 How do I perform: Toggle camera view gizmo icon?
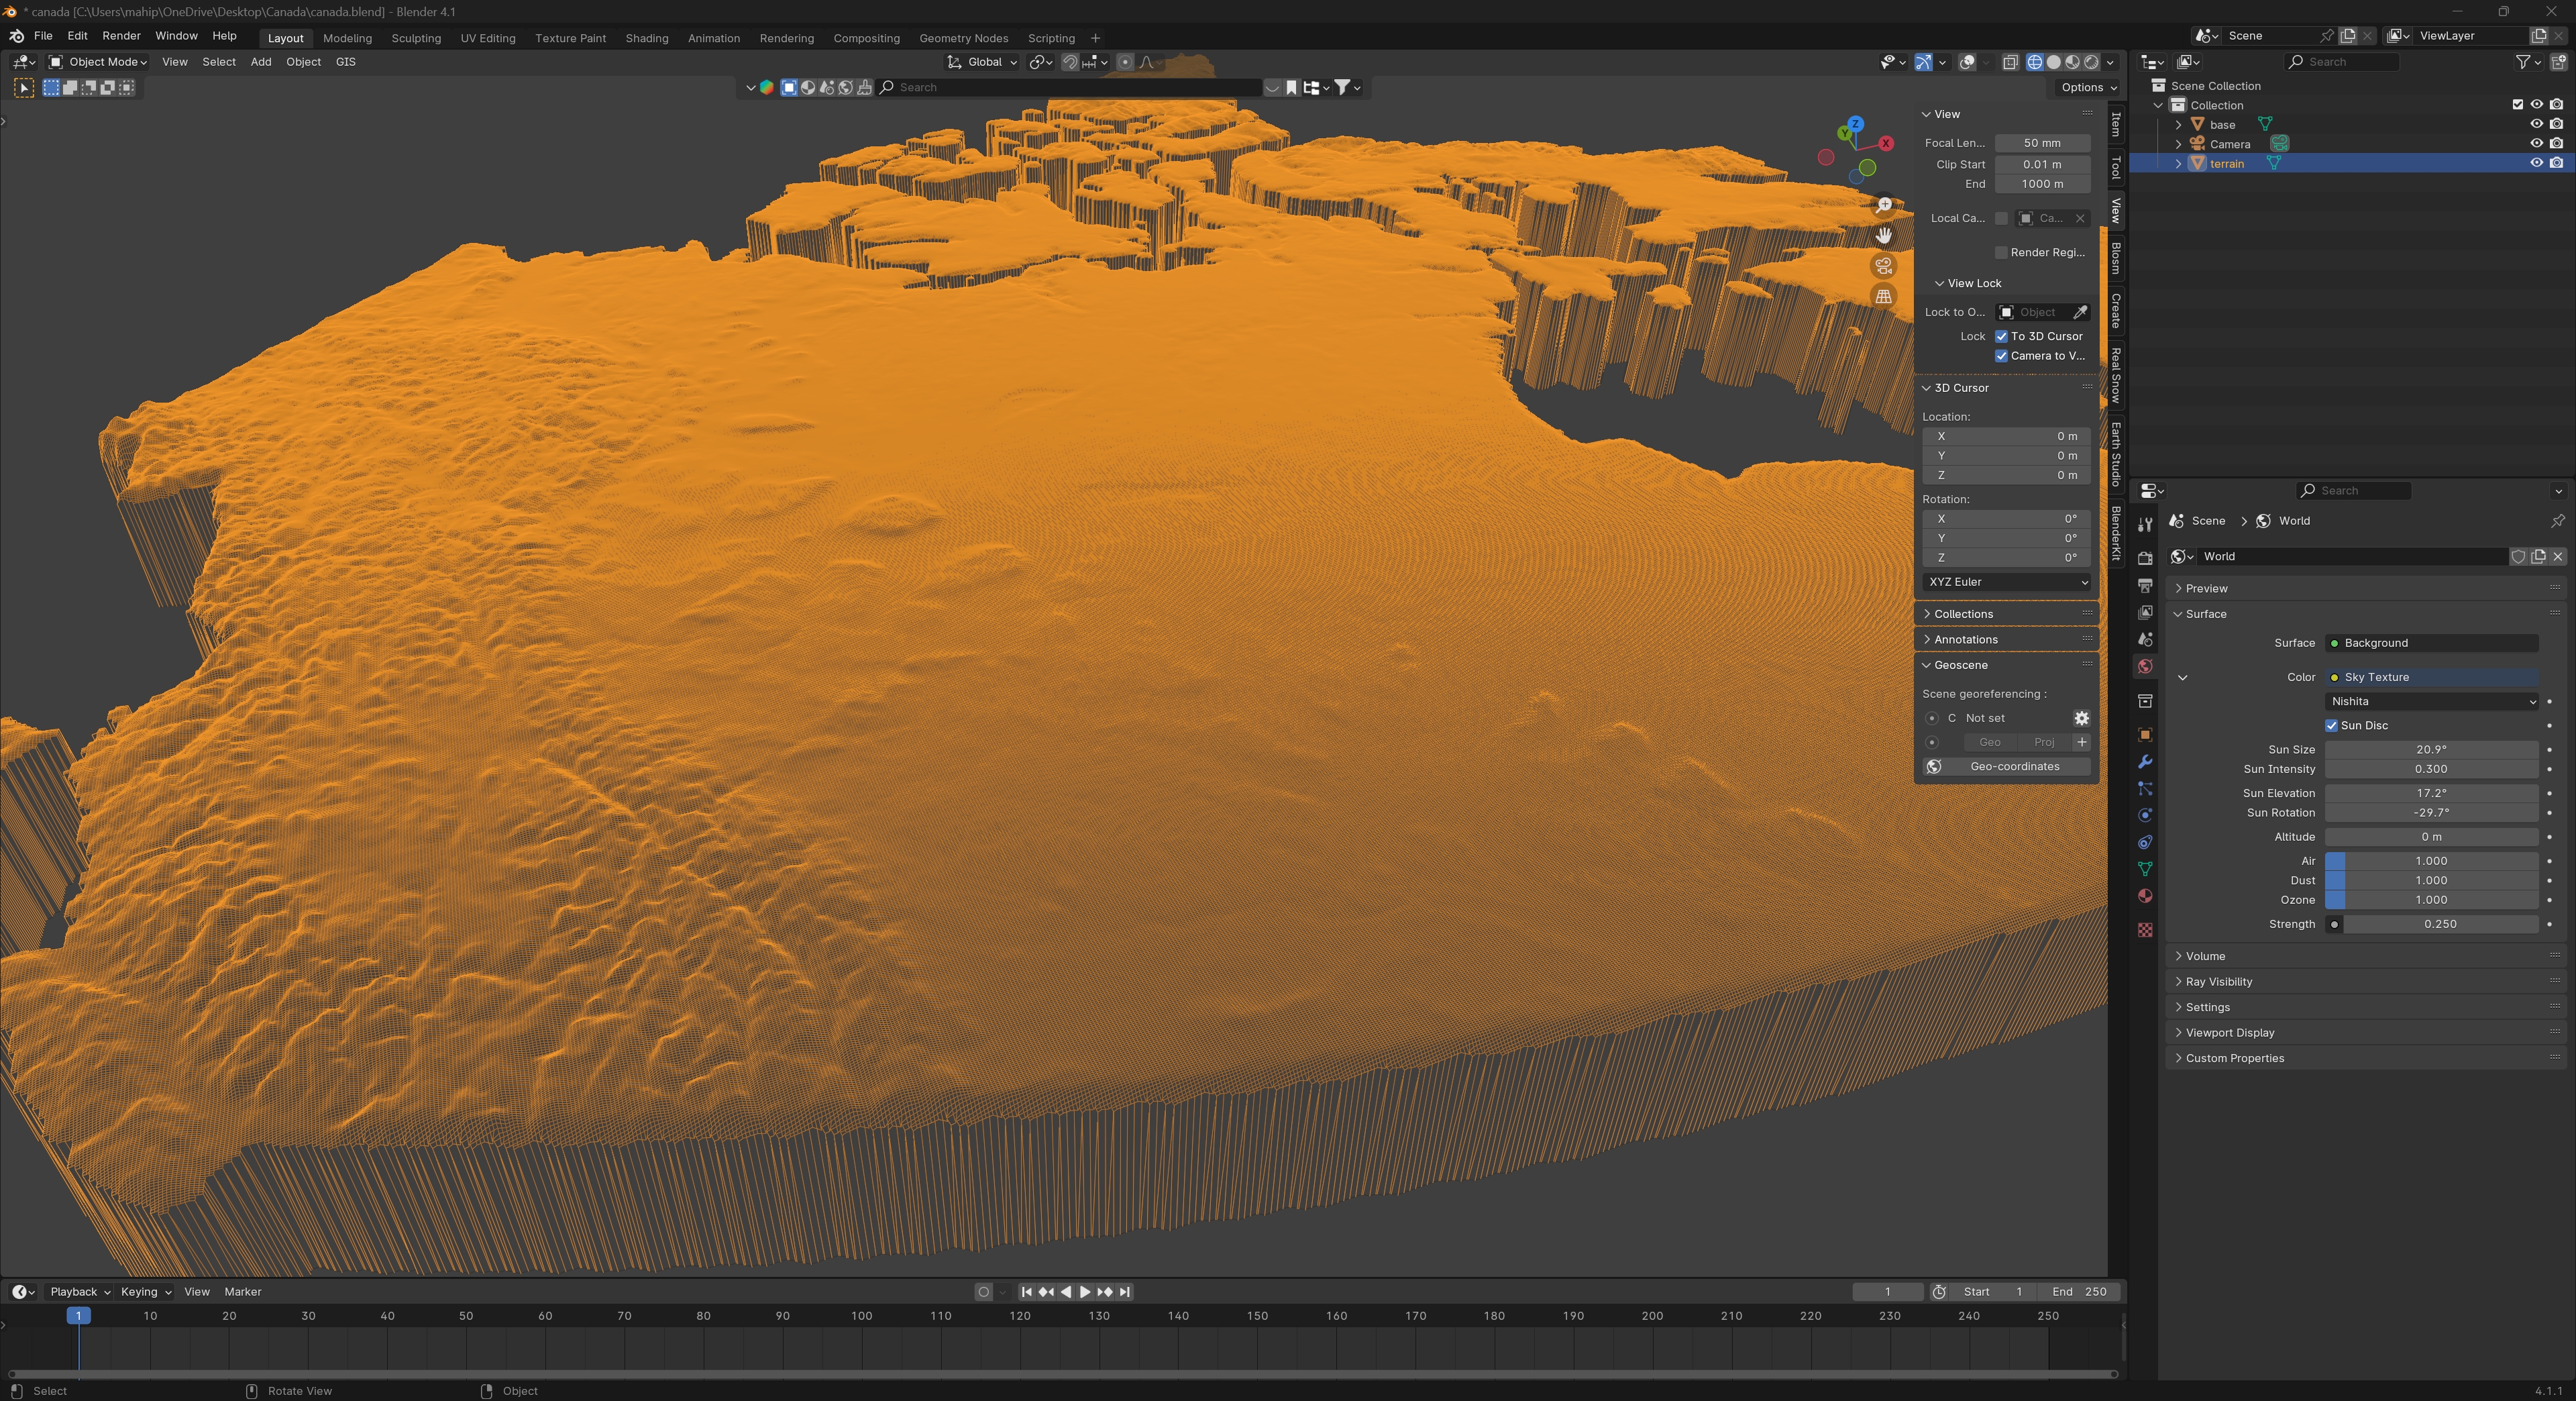point(1884,266)
